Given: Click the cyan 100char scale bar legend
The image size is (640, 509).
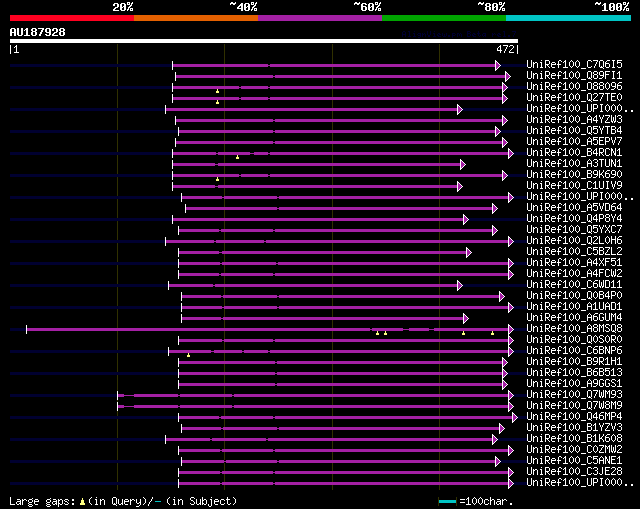Looking at the screenshot, I should (x=447, y=501).
